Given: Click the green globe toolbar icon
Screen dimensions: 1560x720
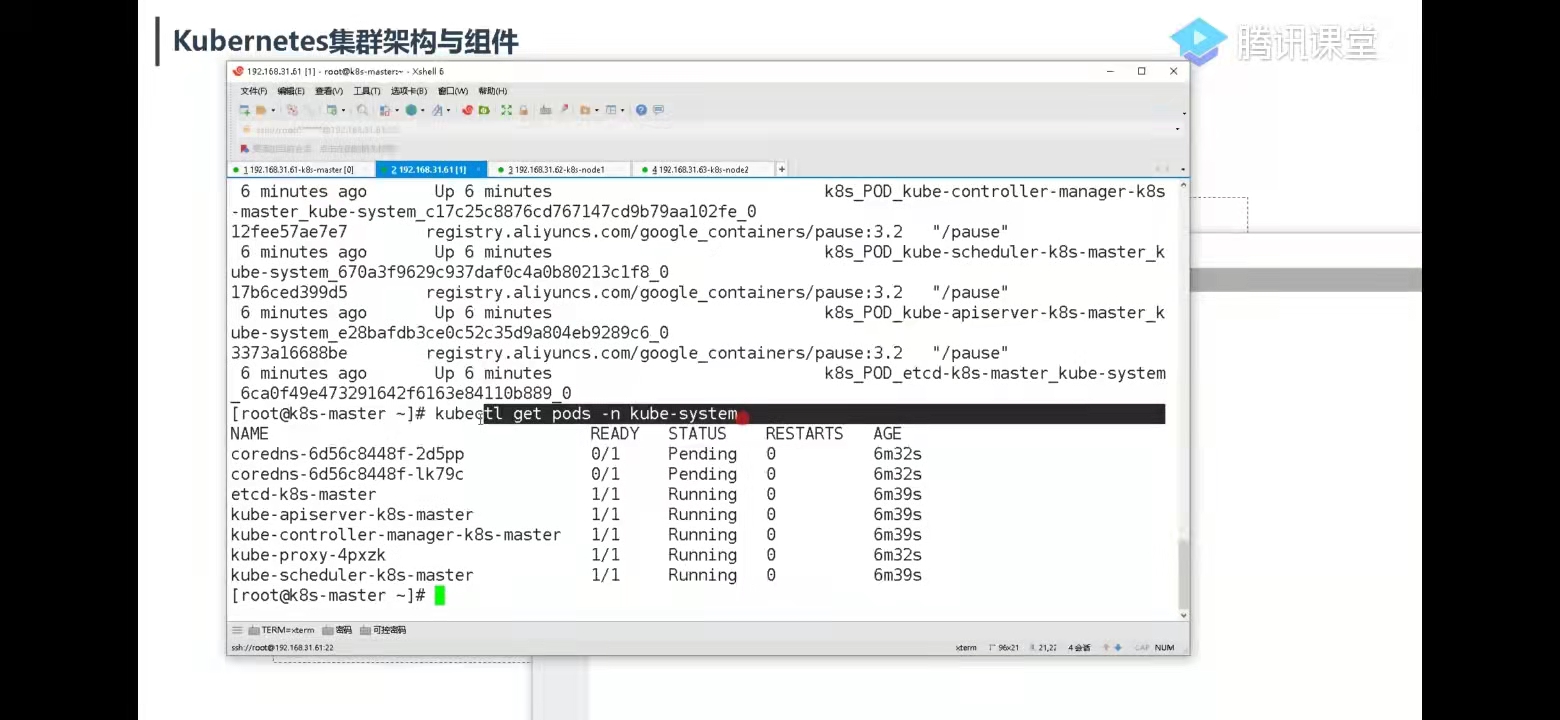Looking at the screenshot, I should [411, 110].
